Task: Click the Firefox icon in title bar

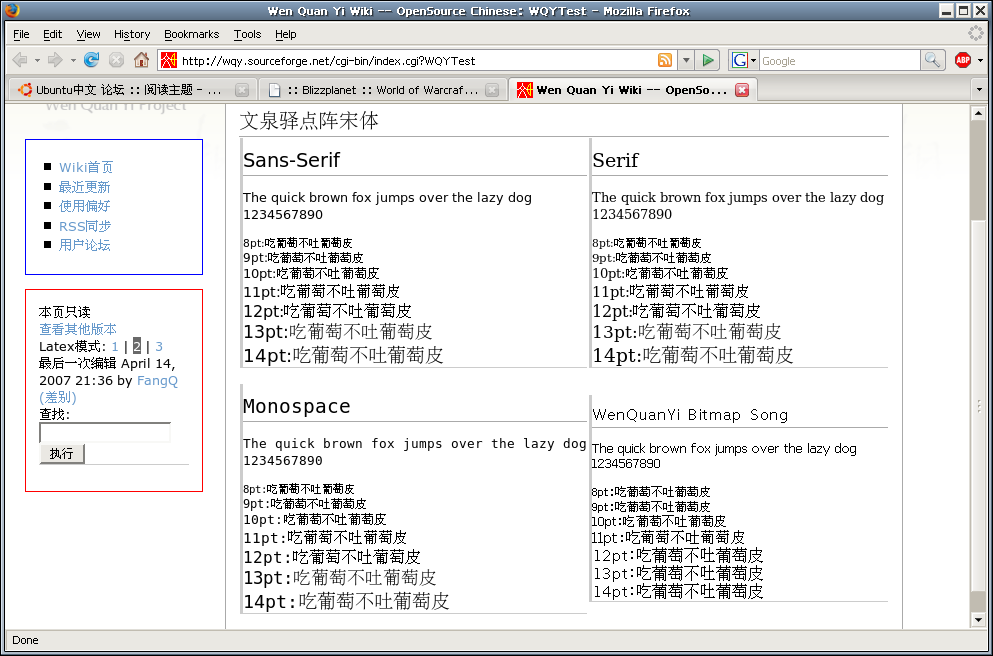Action: click(12, 10)
